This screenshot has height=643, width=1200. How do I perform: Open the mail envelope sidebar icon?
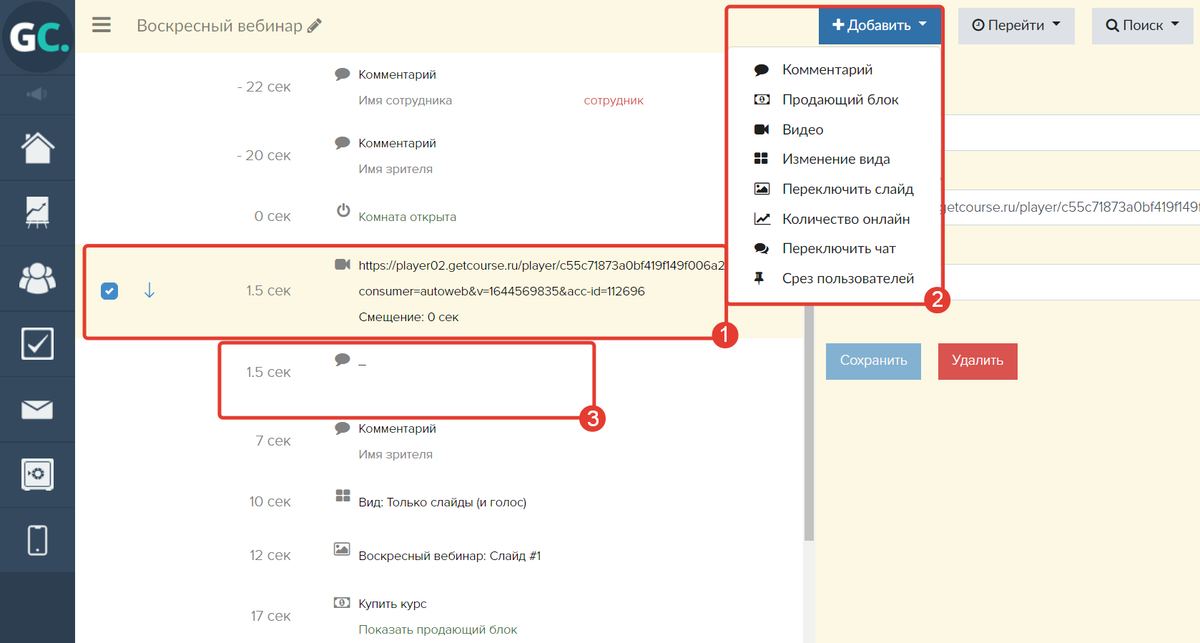click(38, 409)
